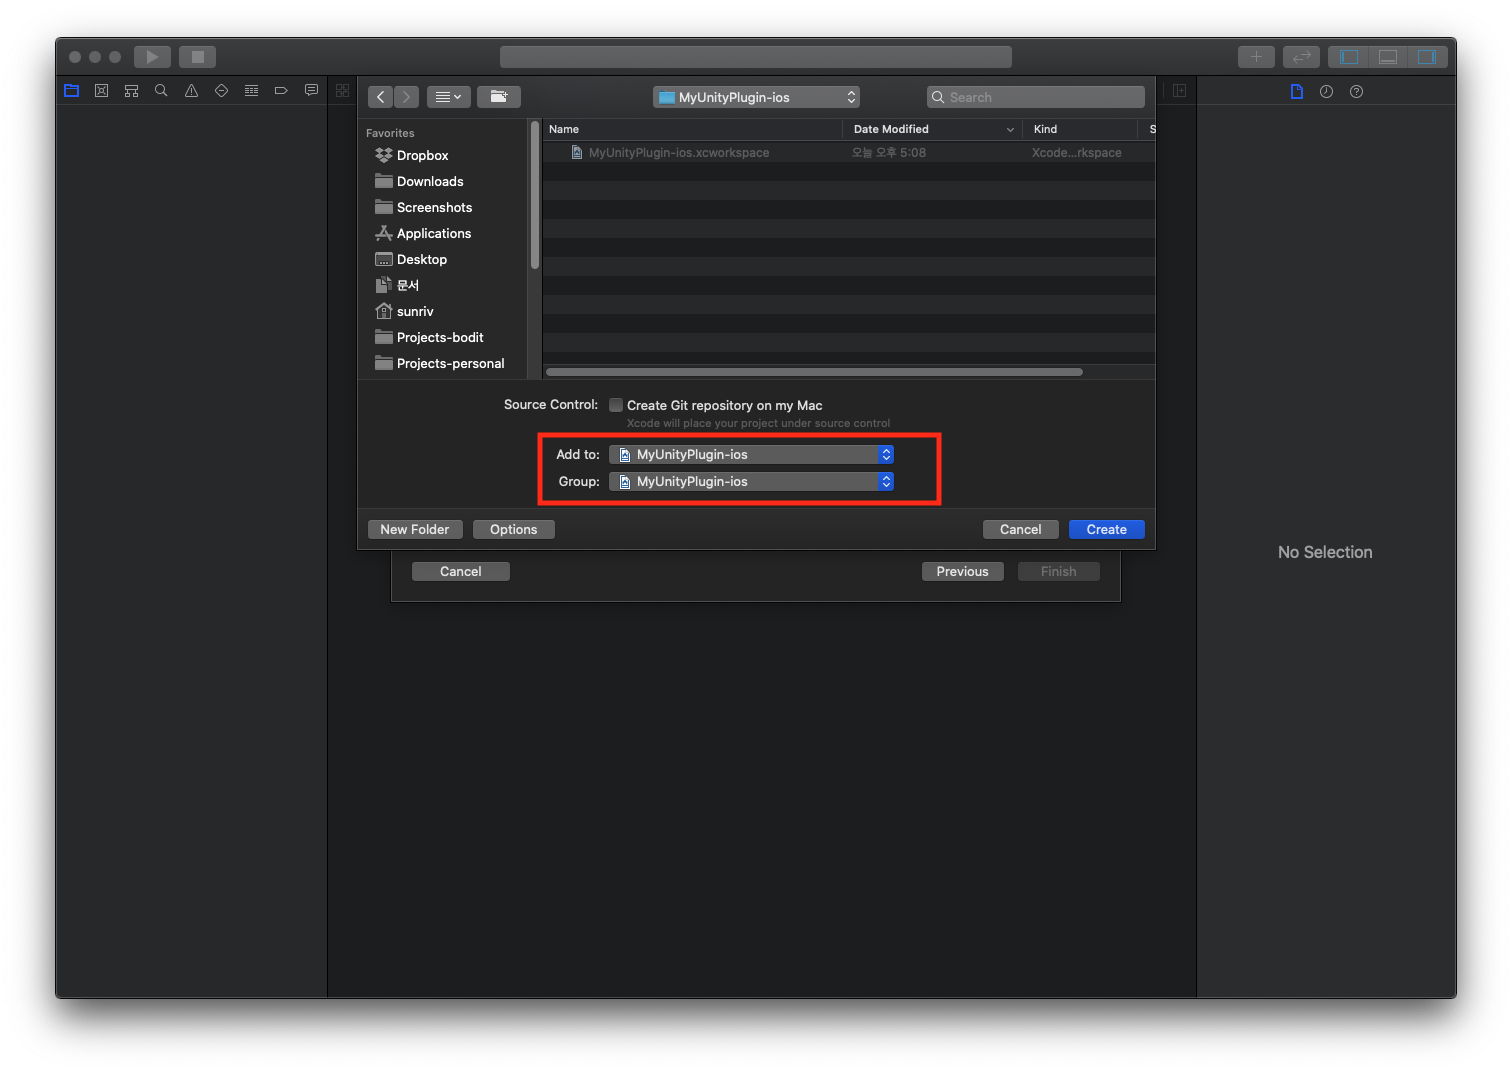Expand the MyUnityPlugin-ios path popup
Screen dimensions: 1512x1072
tap(756, 97)
